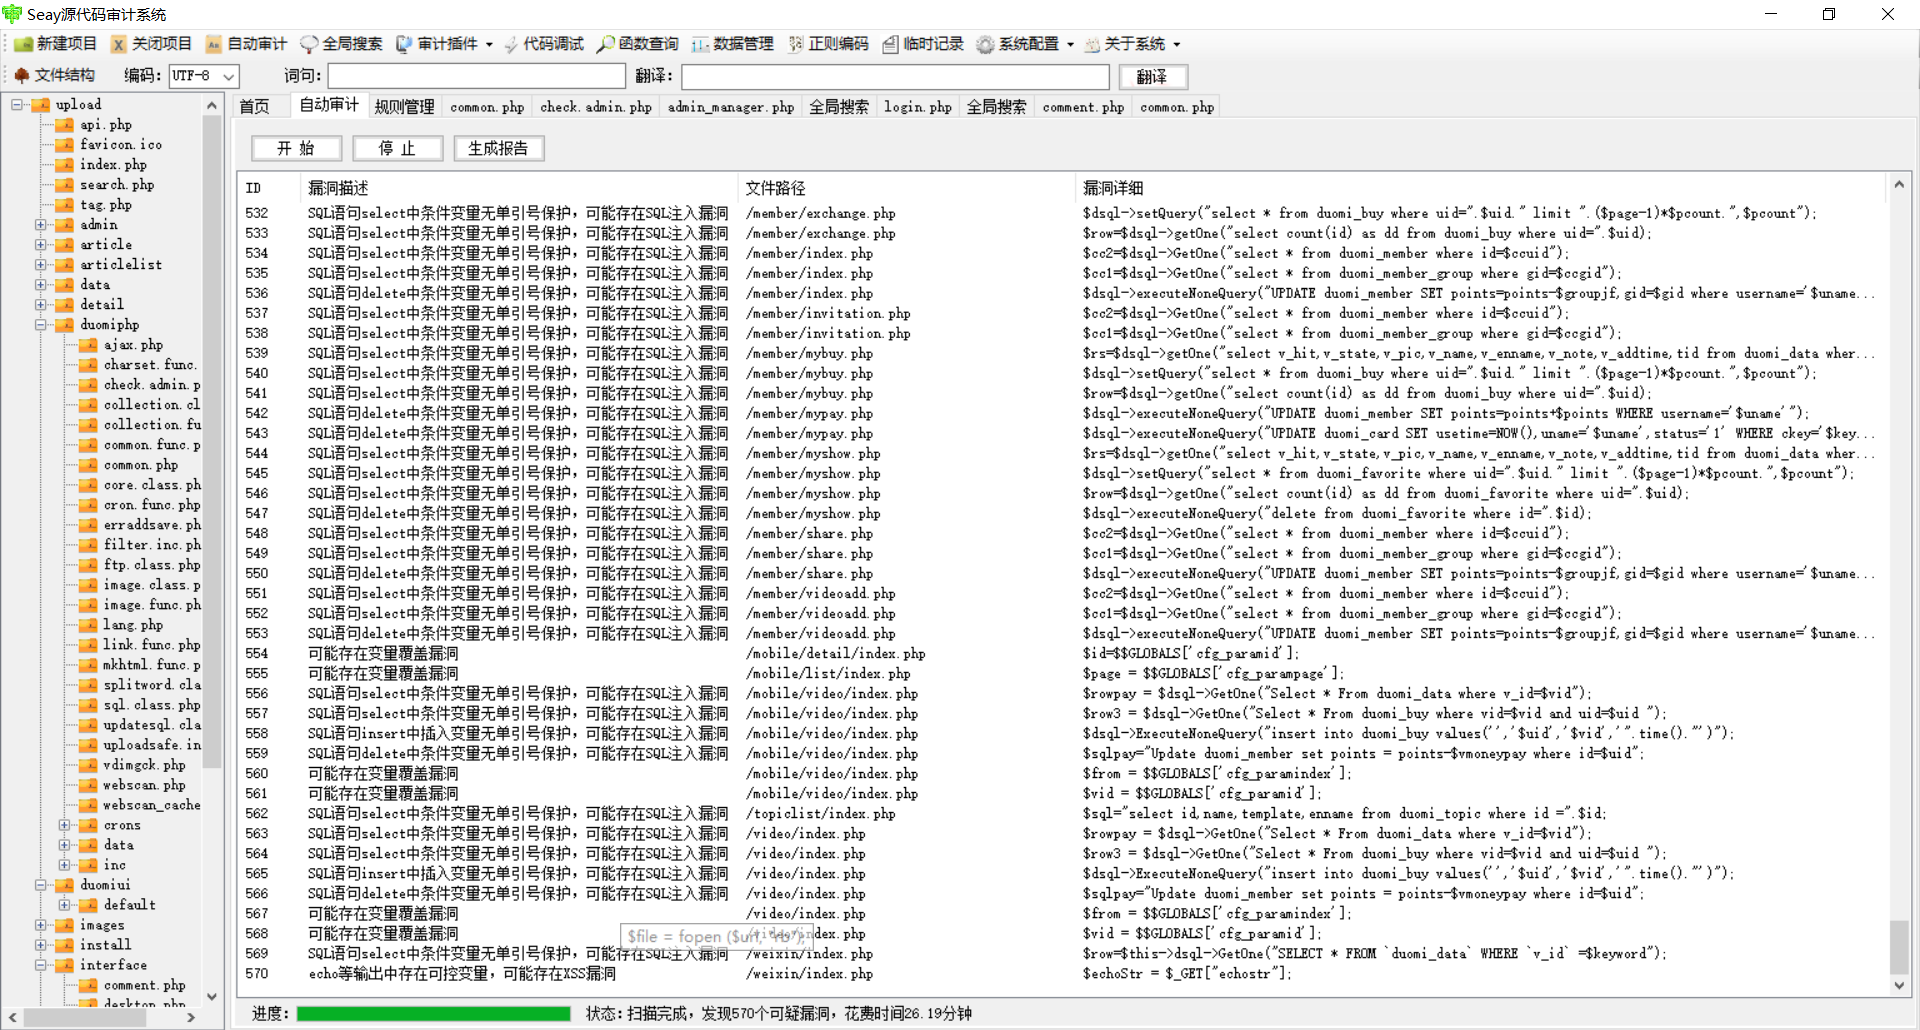Image resolution: width=1920 pixels, height=1030 pixels.
Task: Open the admin_manager.php tab
Action: tap(731, 107)
